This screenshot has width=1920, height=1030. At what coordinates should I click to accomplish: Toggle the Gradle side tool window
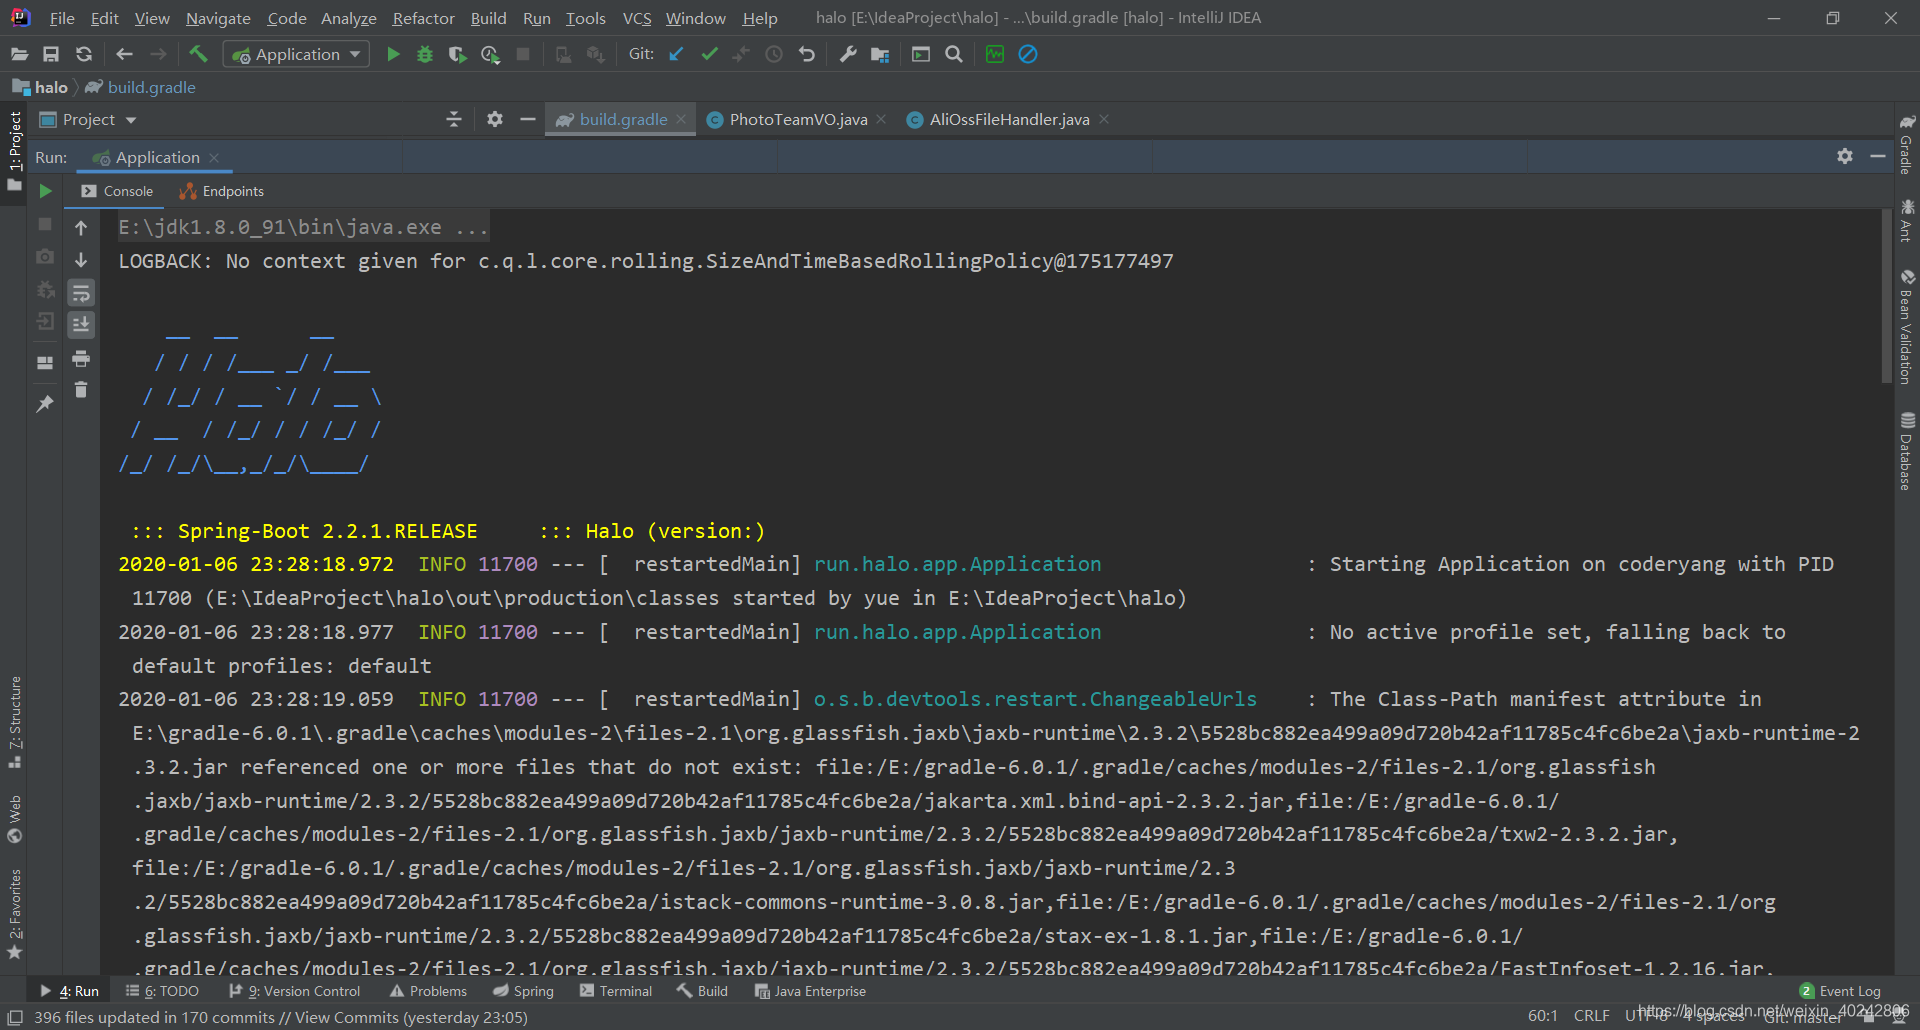pyautogui.click(x=1907, y=145)
